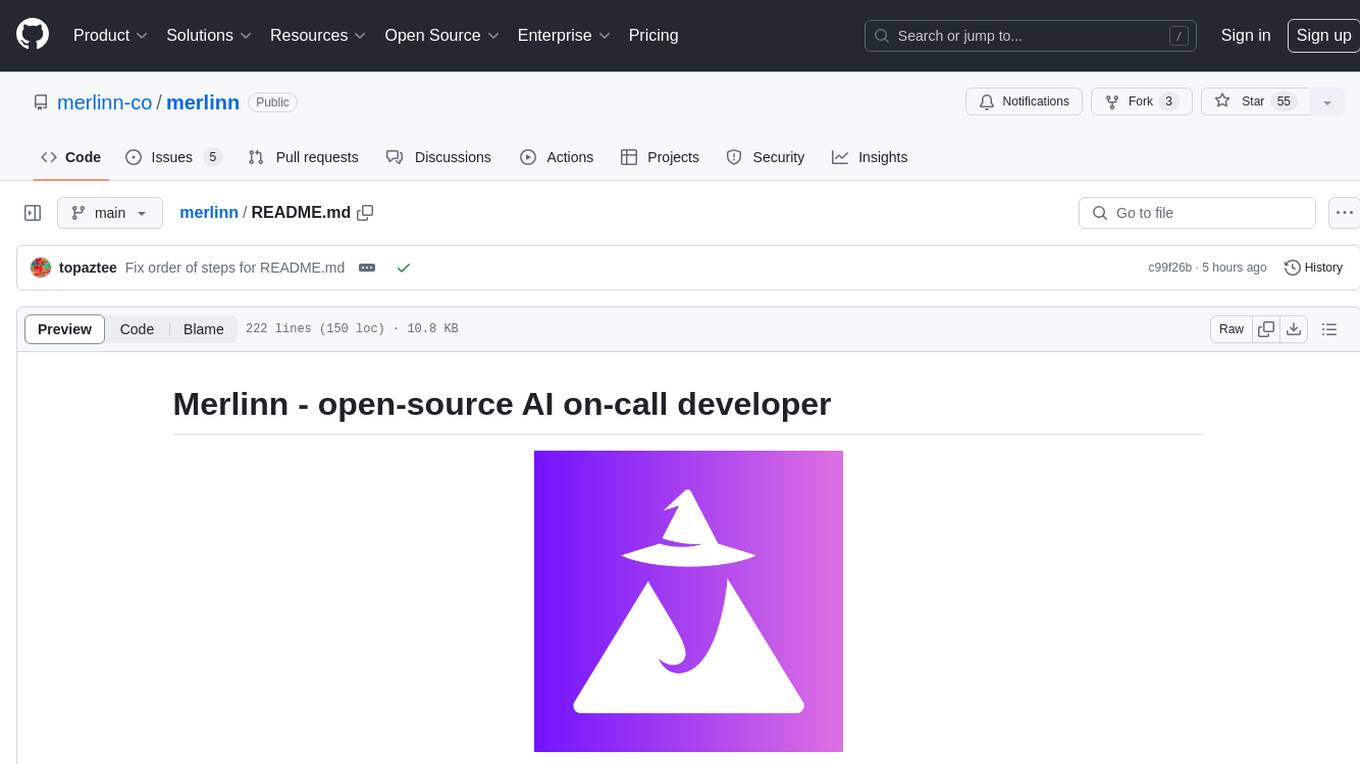Open the Raw file view
This screenshot has width=1360, height=764.
1231,329
